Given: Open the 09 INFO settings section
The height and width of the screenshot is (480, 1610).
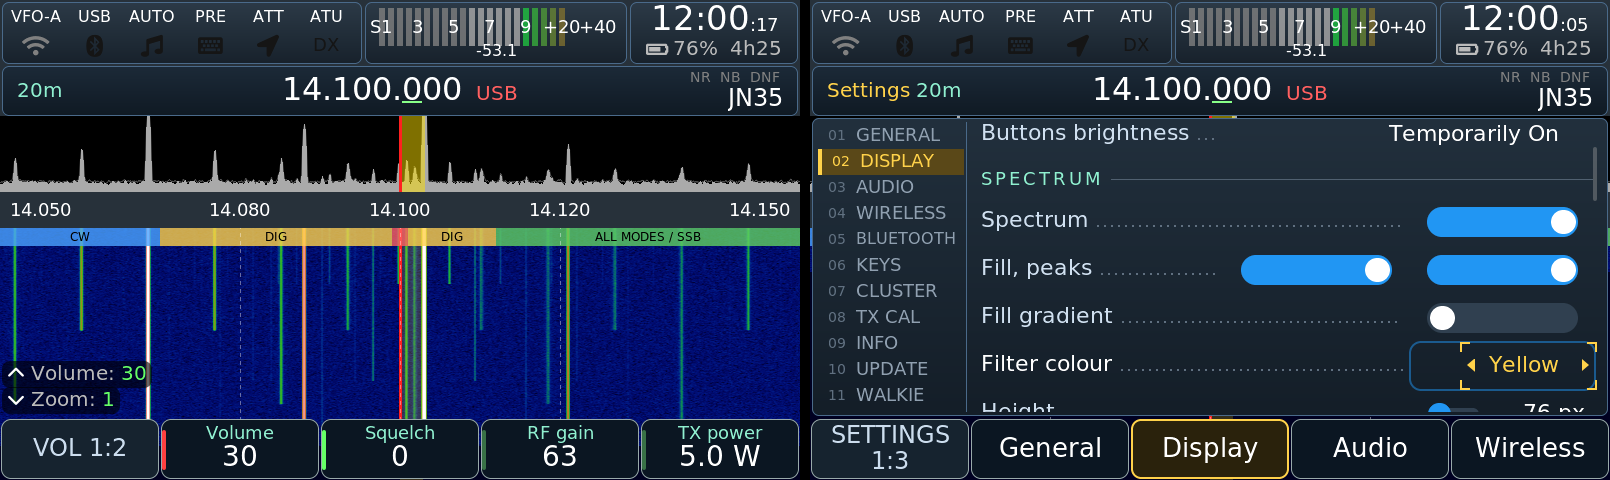Looking at the screenshot, I should 890,343.
